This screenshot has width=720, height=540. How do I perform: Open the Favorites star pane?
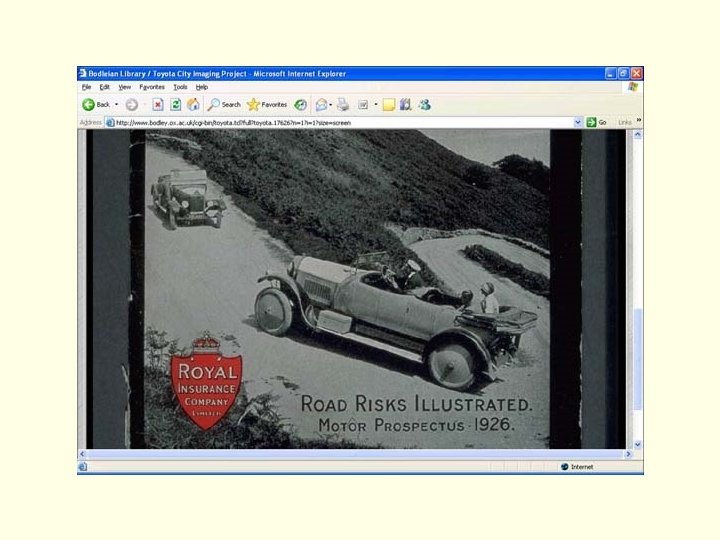click(267, 105)
